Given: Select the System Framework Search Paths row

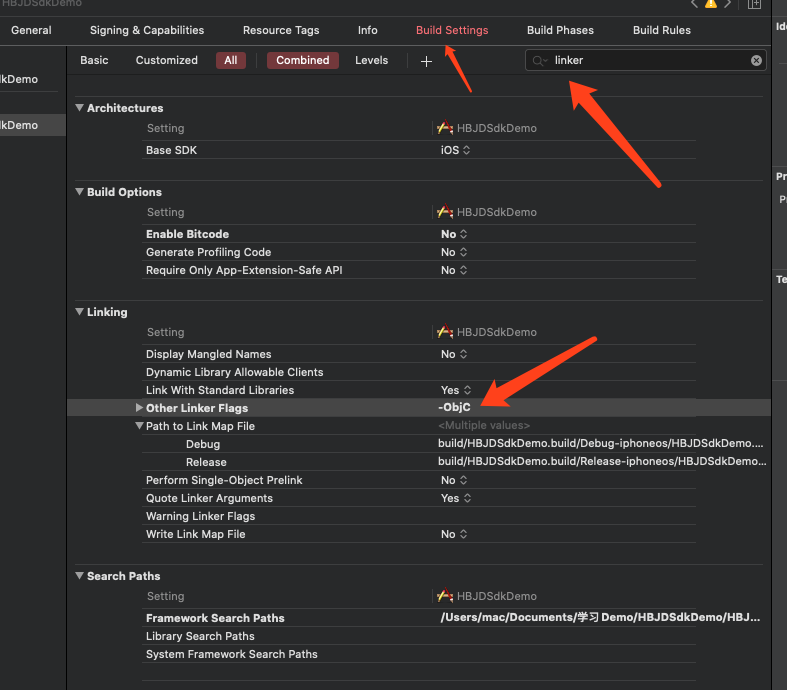Looking at the screenshot, I should click(x=419, y=654).
